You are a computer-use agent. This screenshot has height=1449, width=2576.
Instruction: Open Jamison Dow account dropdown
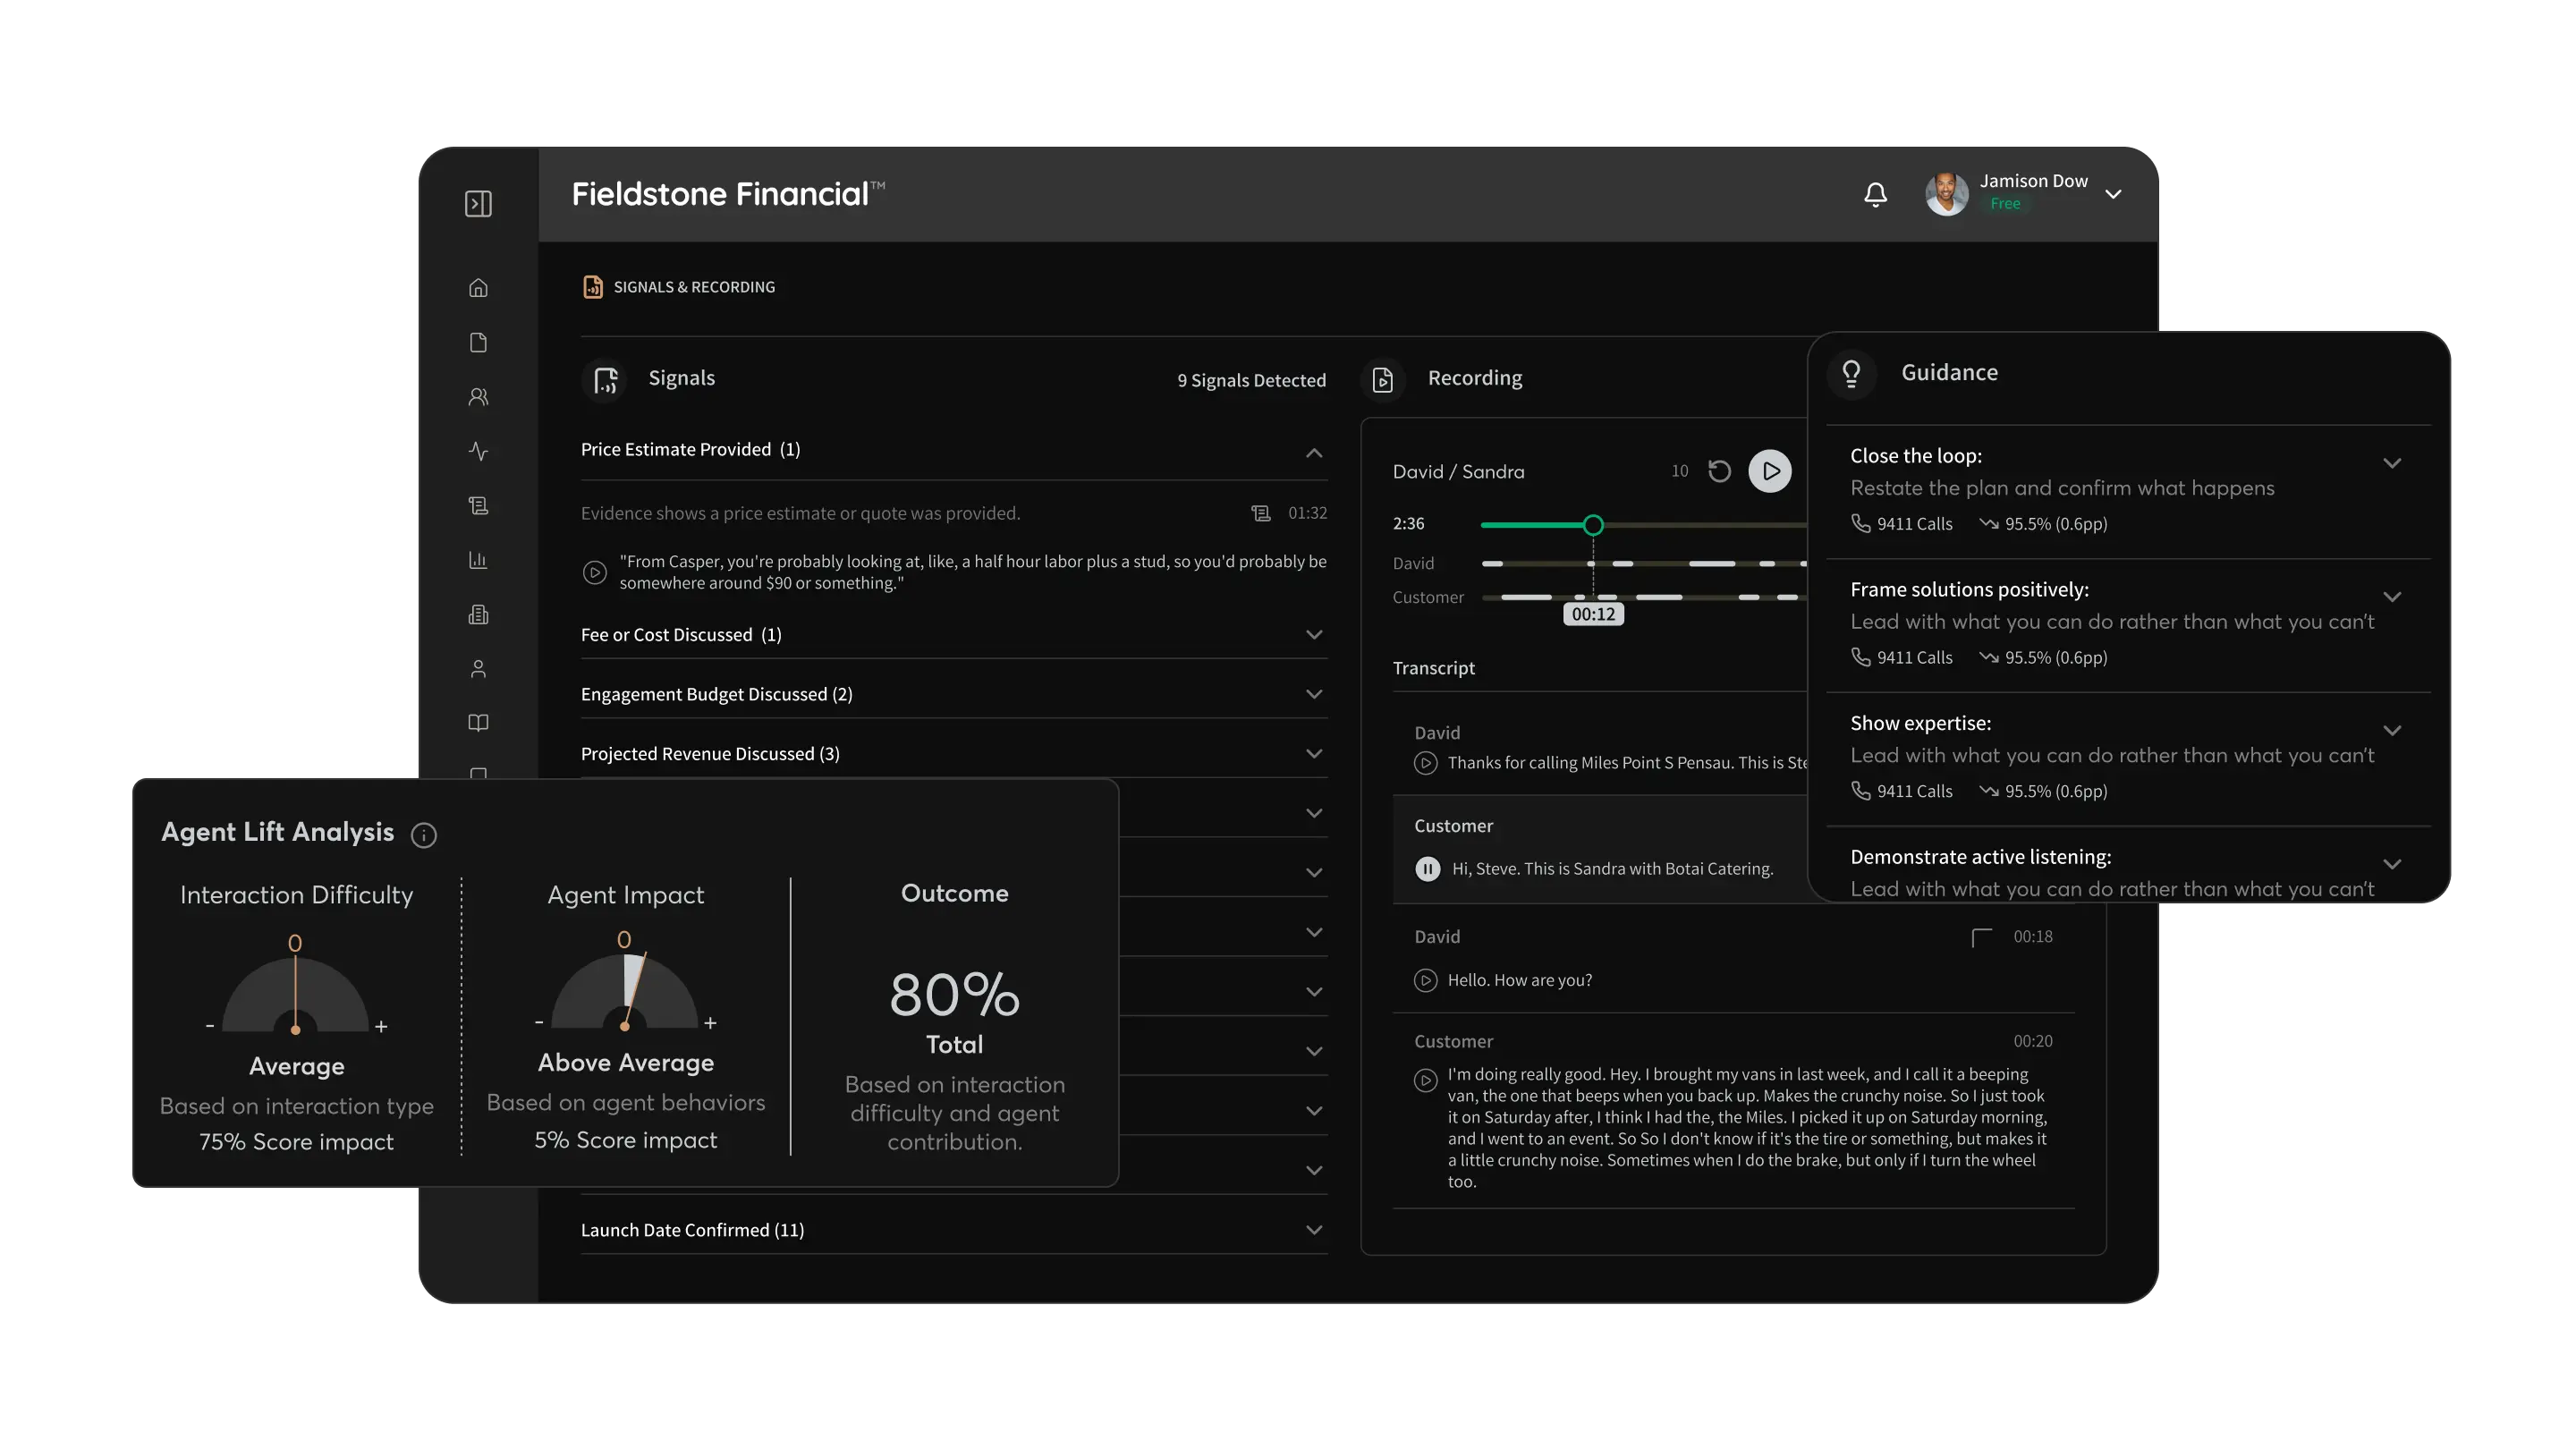(2113, 194)
